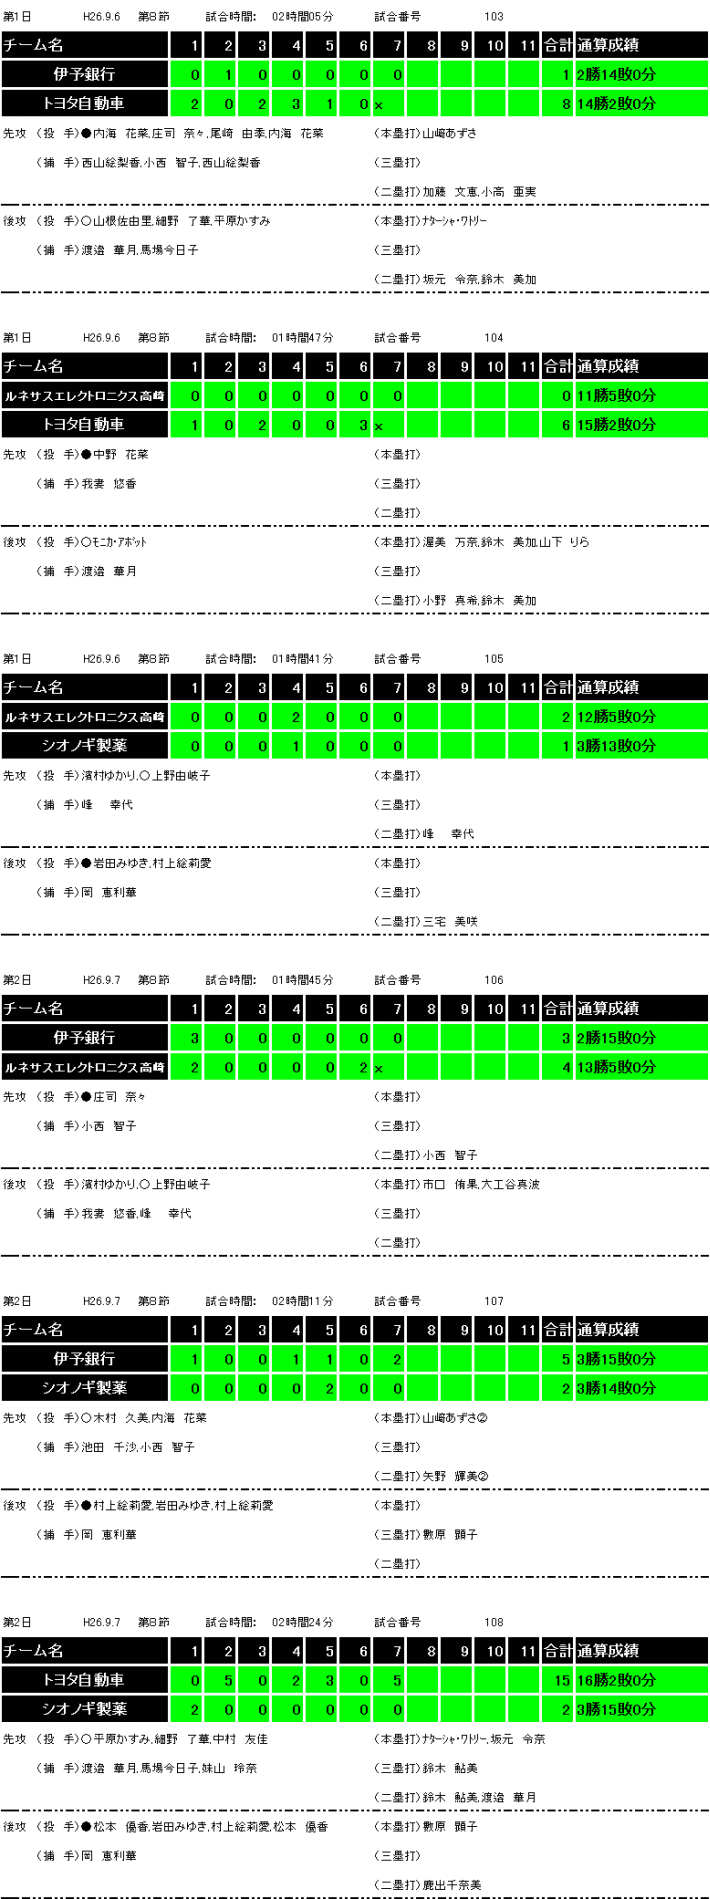
Task: Click game number 108
Action: [493, 1622]
